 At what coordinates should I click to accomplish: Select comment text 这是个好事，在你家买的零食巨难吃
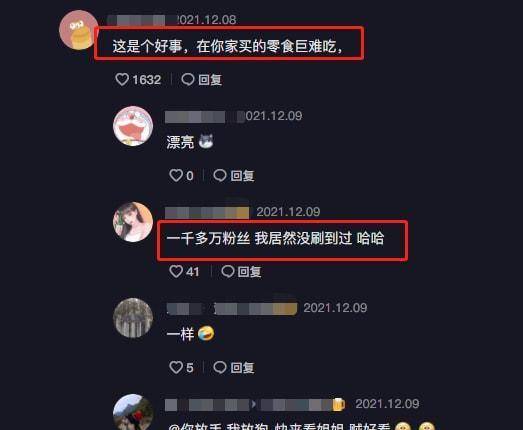224,46
